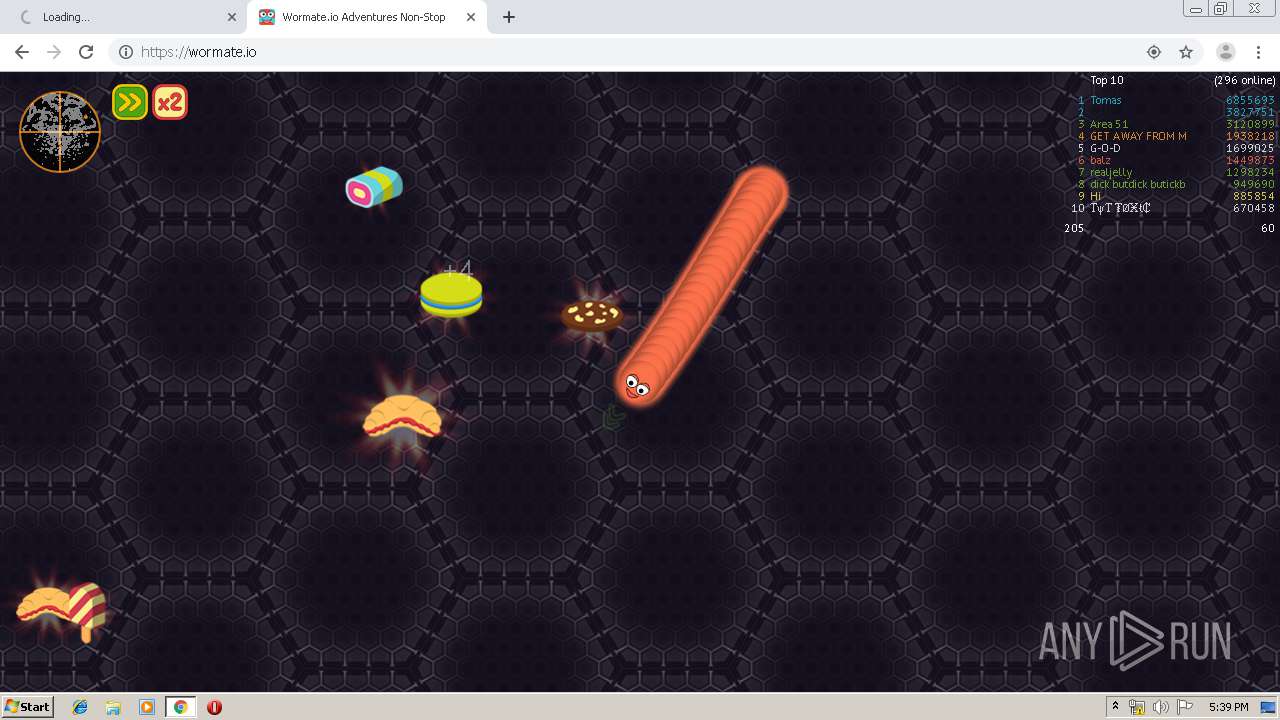Go back with the browser back arrow
1280x720 pixels.
[x=22, y=52]
